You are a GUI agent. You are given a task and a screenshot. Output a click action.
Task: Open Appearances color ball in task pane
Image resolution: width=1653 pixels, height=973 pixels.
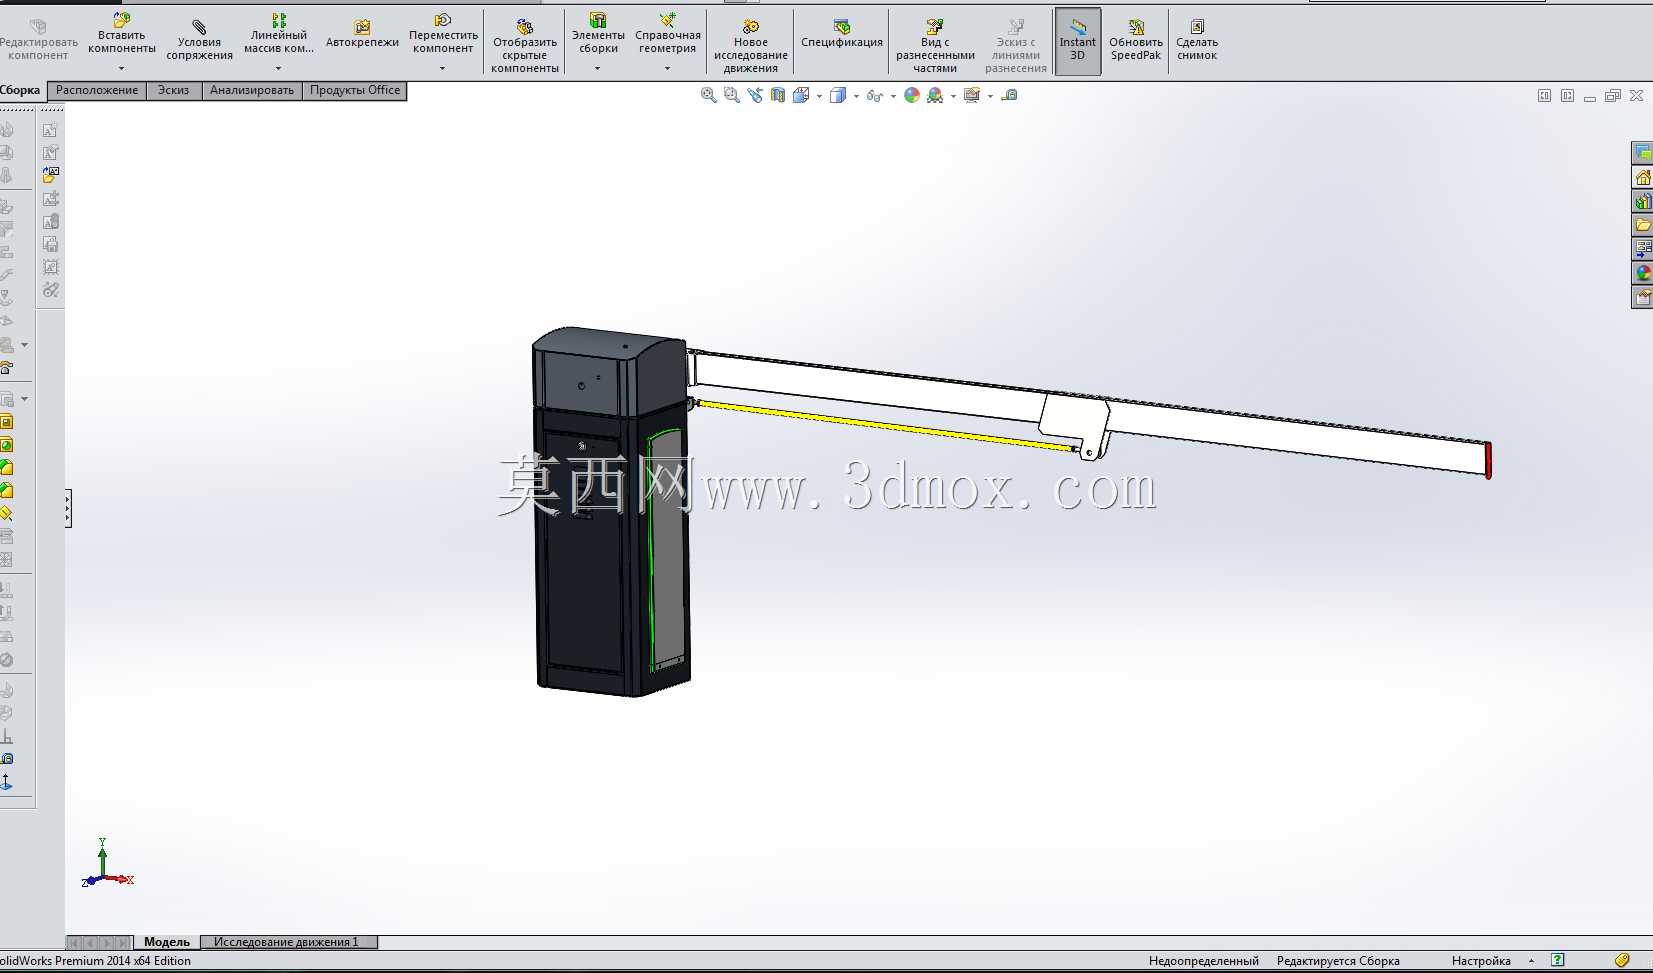tap(1643, 272)
